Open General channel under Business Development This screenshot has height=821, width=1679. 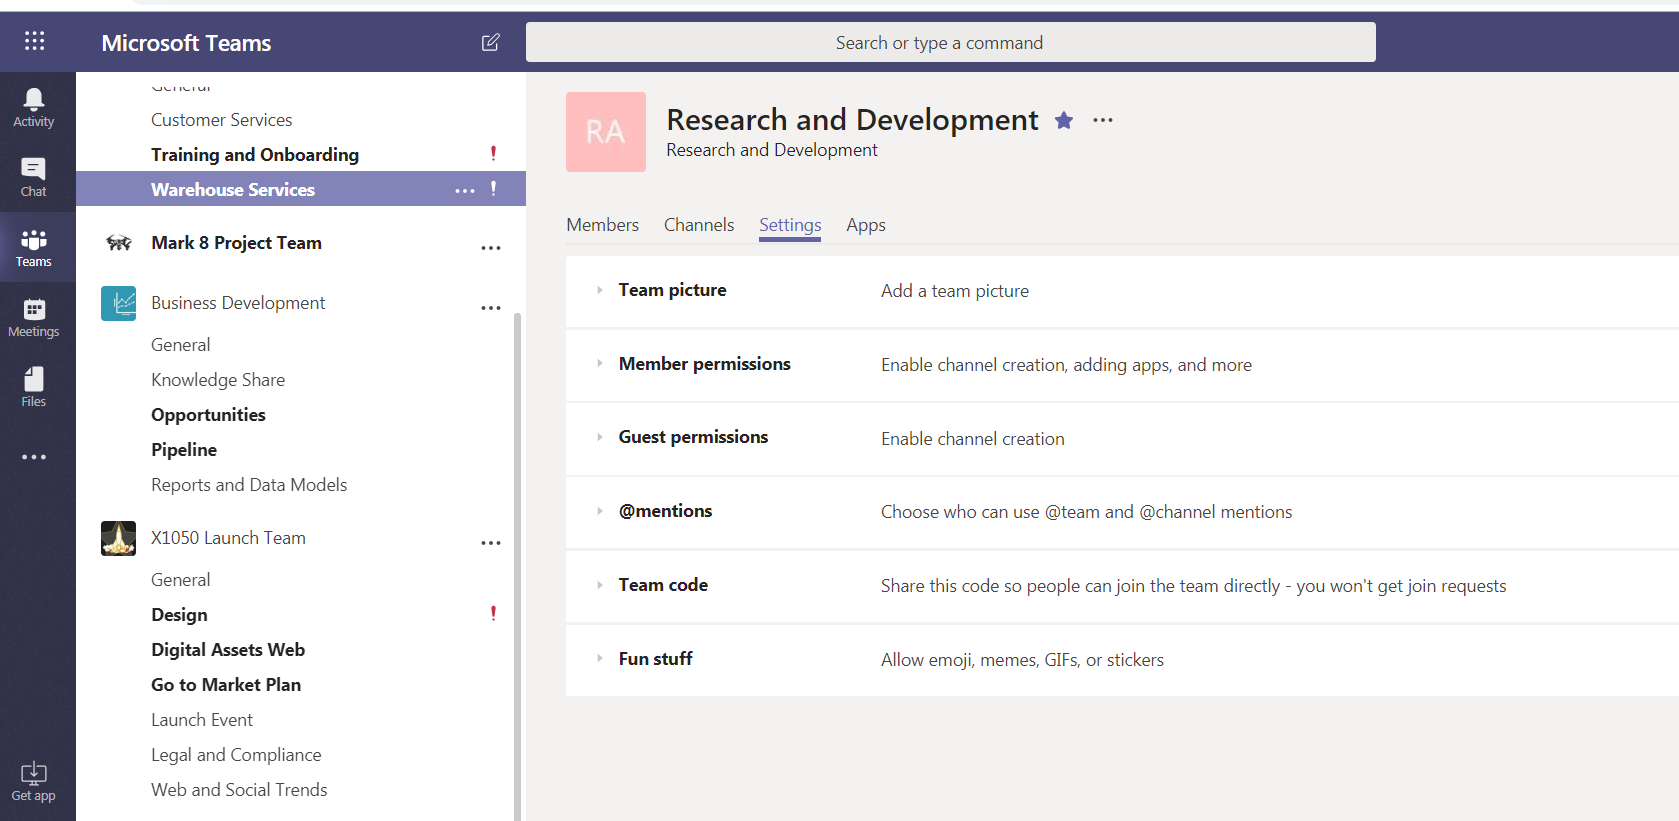pyautogui.click(x=181, y=345)
